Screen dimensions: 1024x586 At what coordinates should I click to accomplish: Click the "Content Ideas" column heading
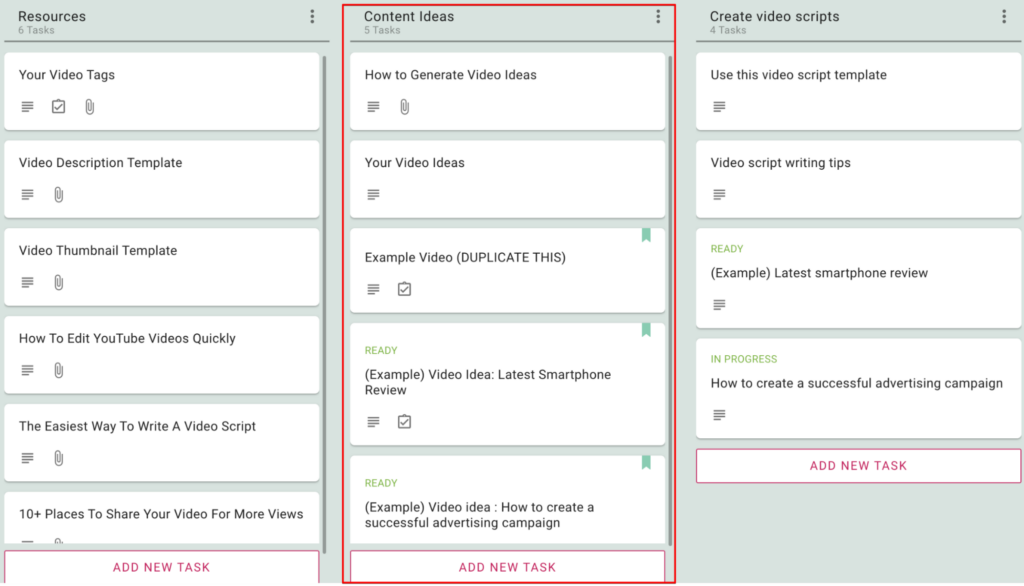[x=409, y=16]
